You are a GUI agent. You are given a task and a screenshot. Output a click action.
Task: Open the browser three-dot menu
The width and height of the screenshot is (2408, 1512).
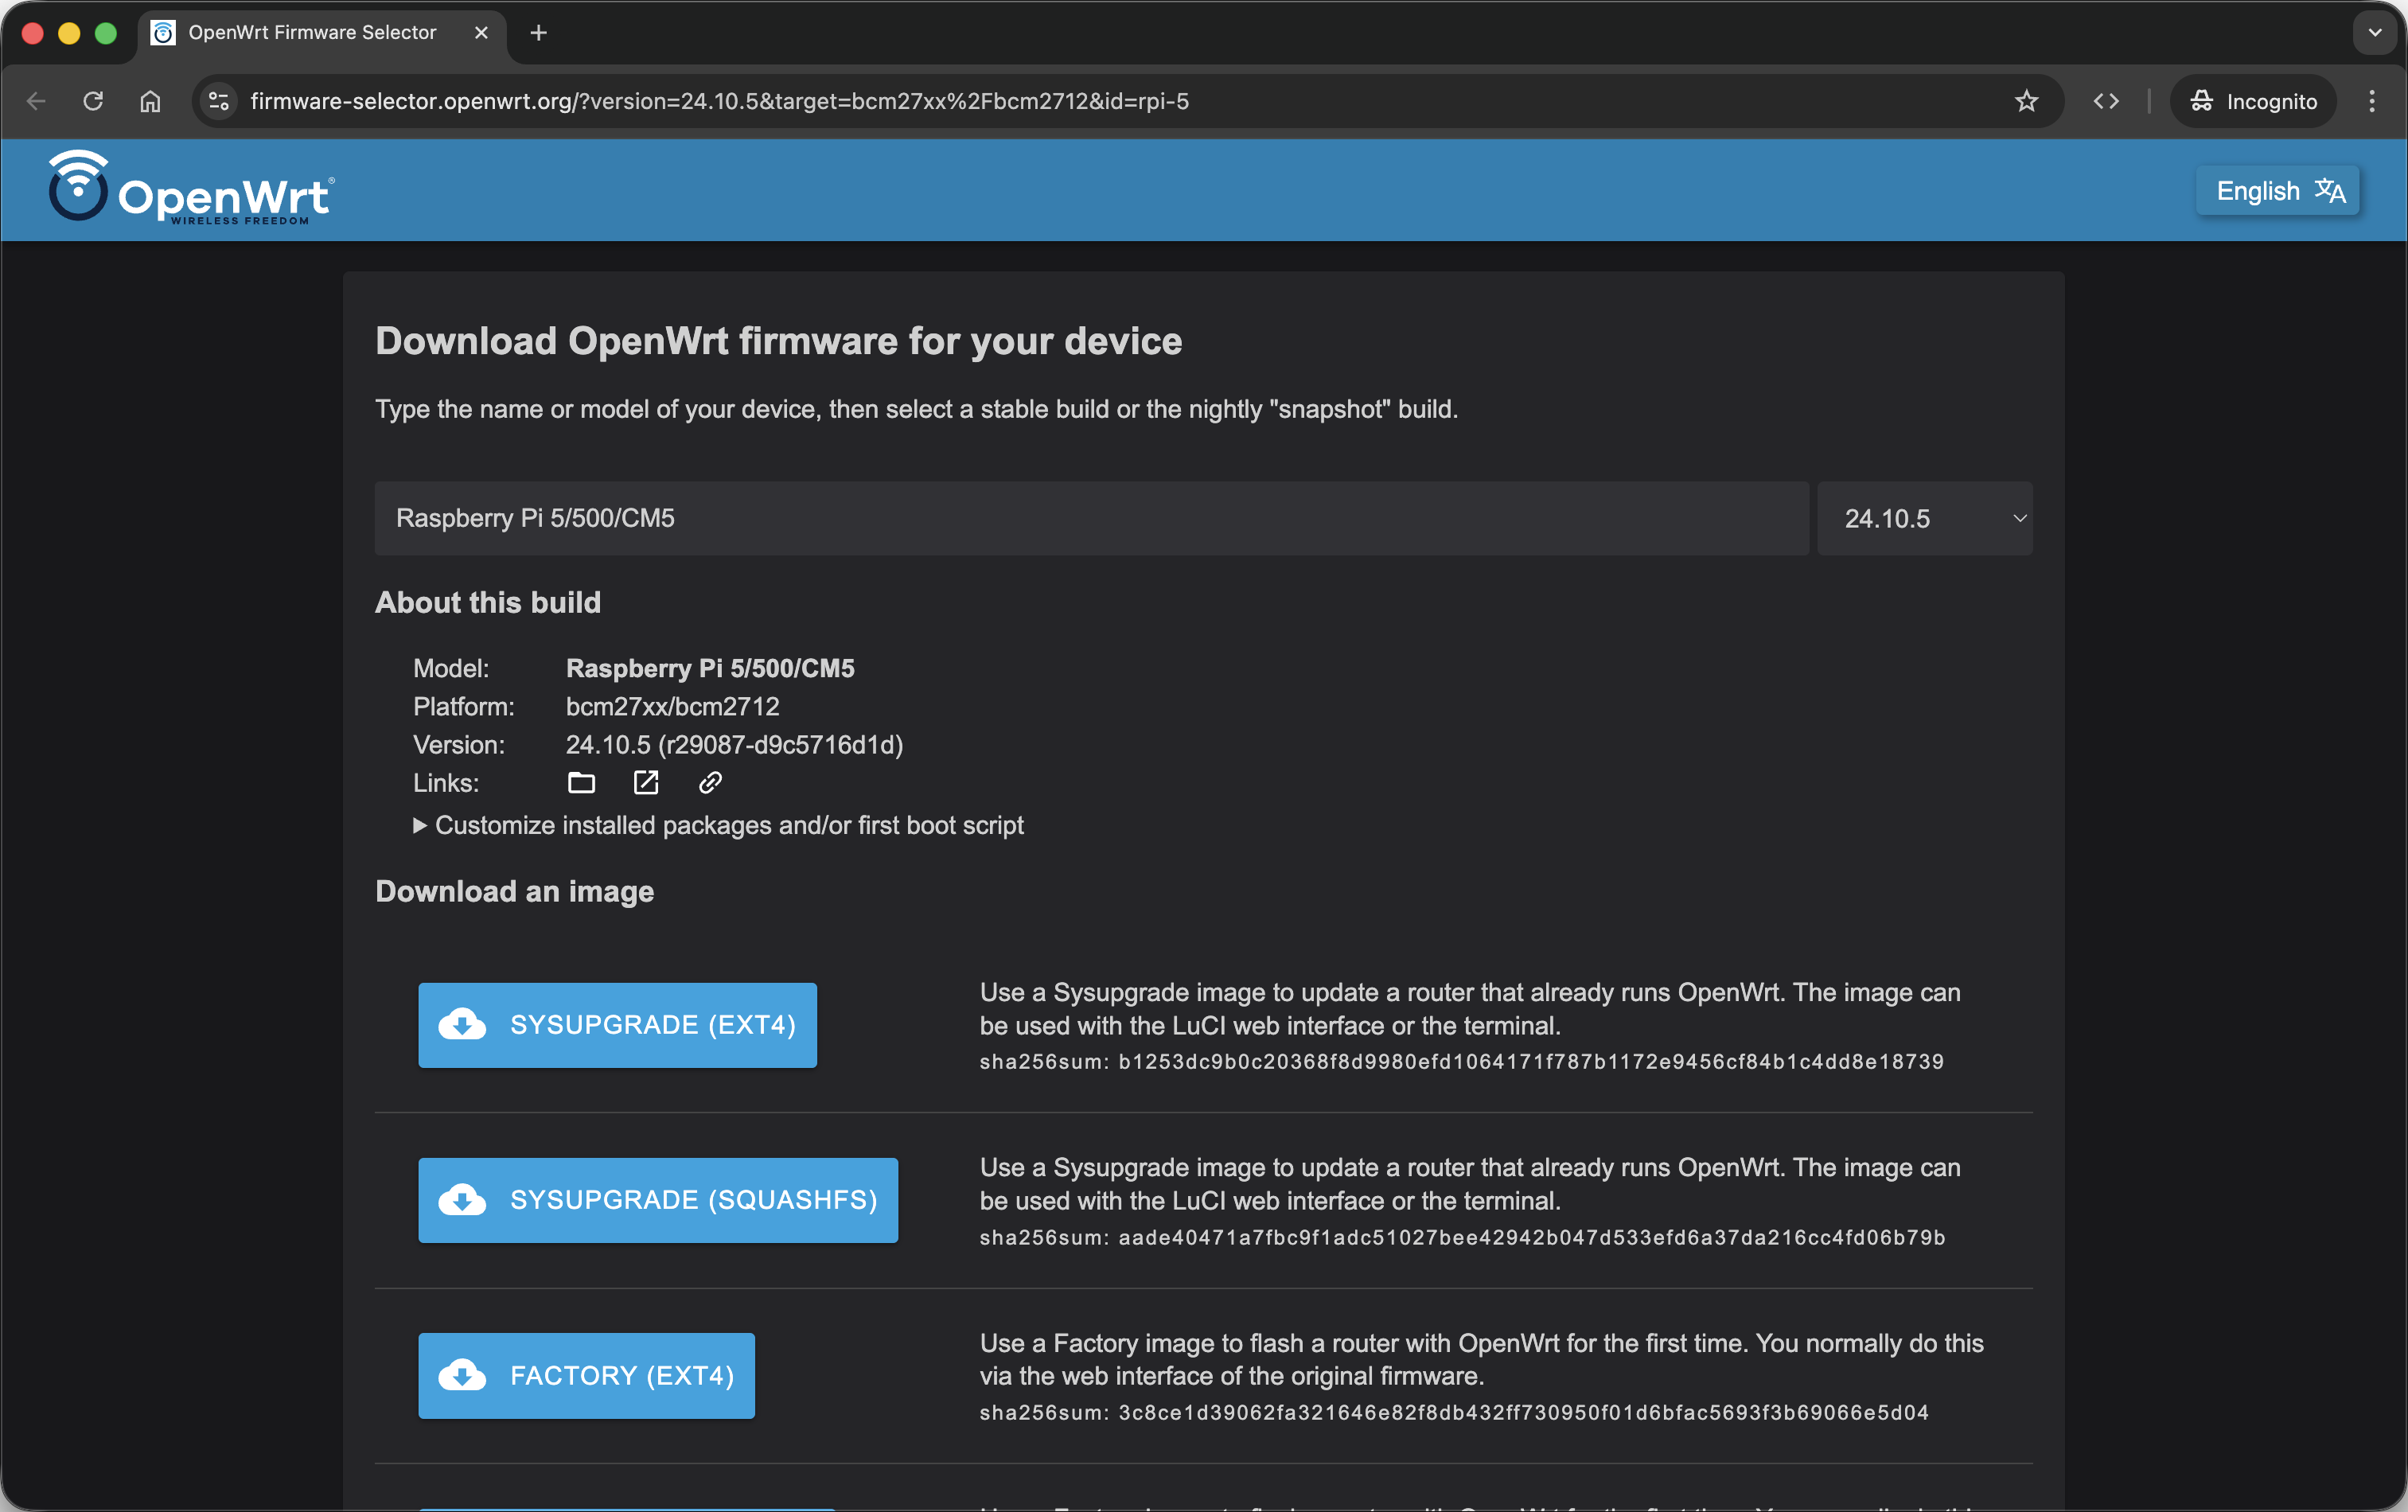pos(2372,101)
